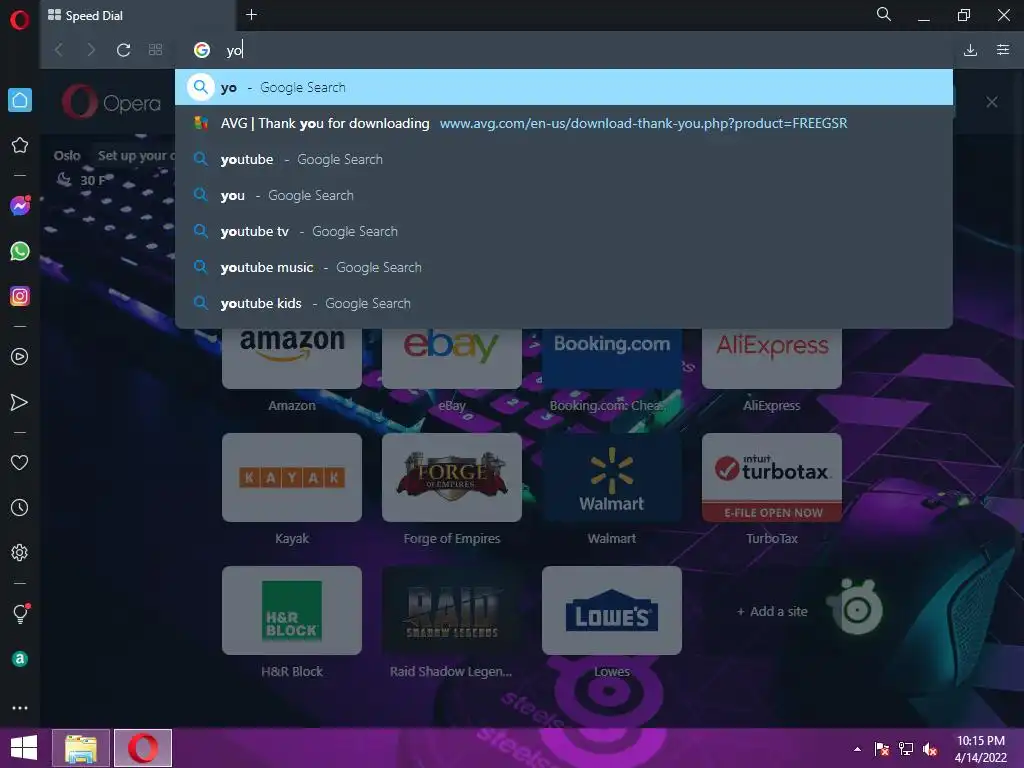Viewport: 1024px width, 768px height.
Task: Open the Forge of Empires tile
Action: (x=452, y=477)
